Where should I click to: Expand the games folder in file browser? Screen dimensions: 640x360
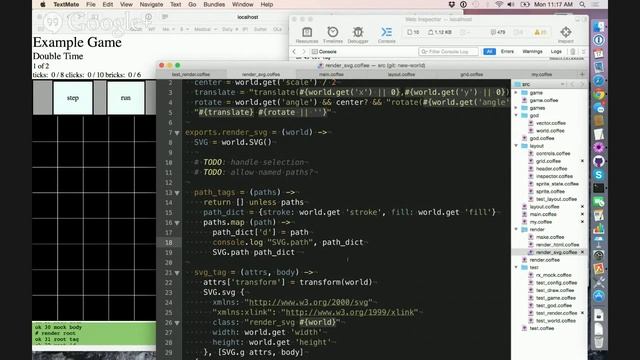(516, 108)
